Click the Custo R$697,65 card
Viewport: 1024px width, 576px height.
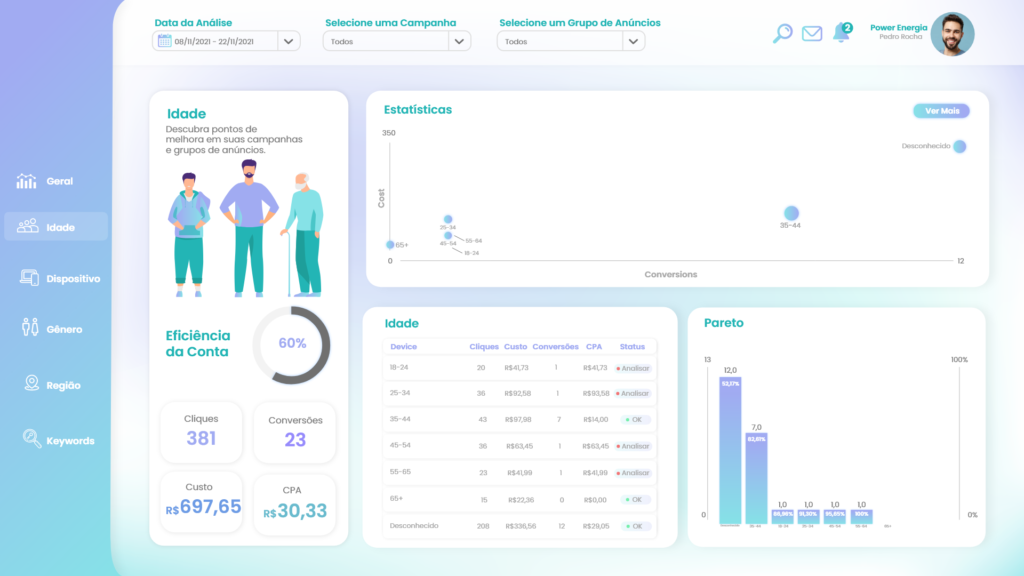click(201, 502)
